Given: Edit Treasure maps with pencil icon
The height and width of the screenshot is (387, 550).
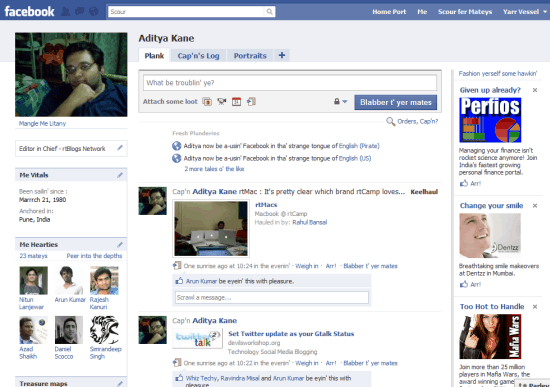Looking at the screenshot, I should coord(120,383).
